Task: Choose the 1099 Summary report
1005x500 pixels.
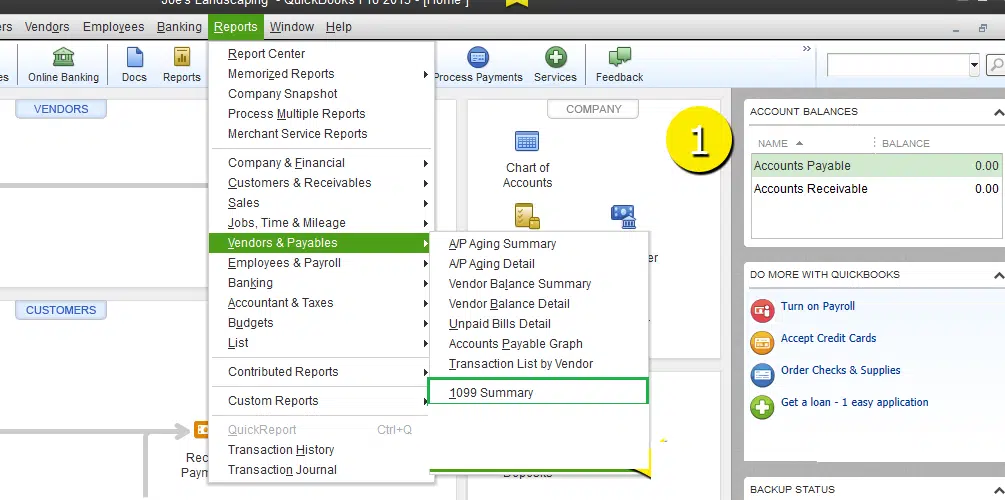Action: point(538,392)
